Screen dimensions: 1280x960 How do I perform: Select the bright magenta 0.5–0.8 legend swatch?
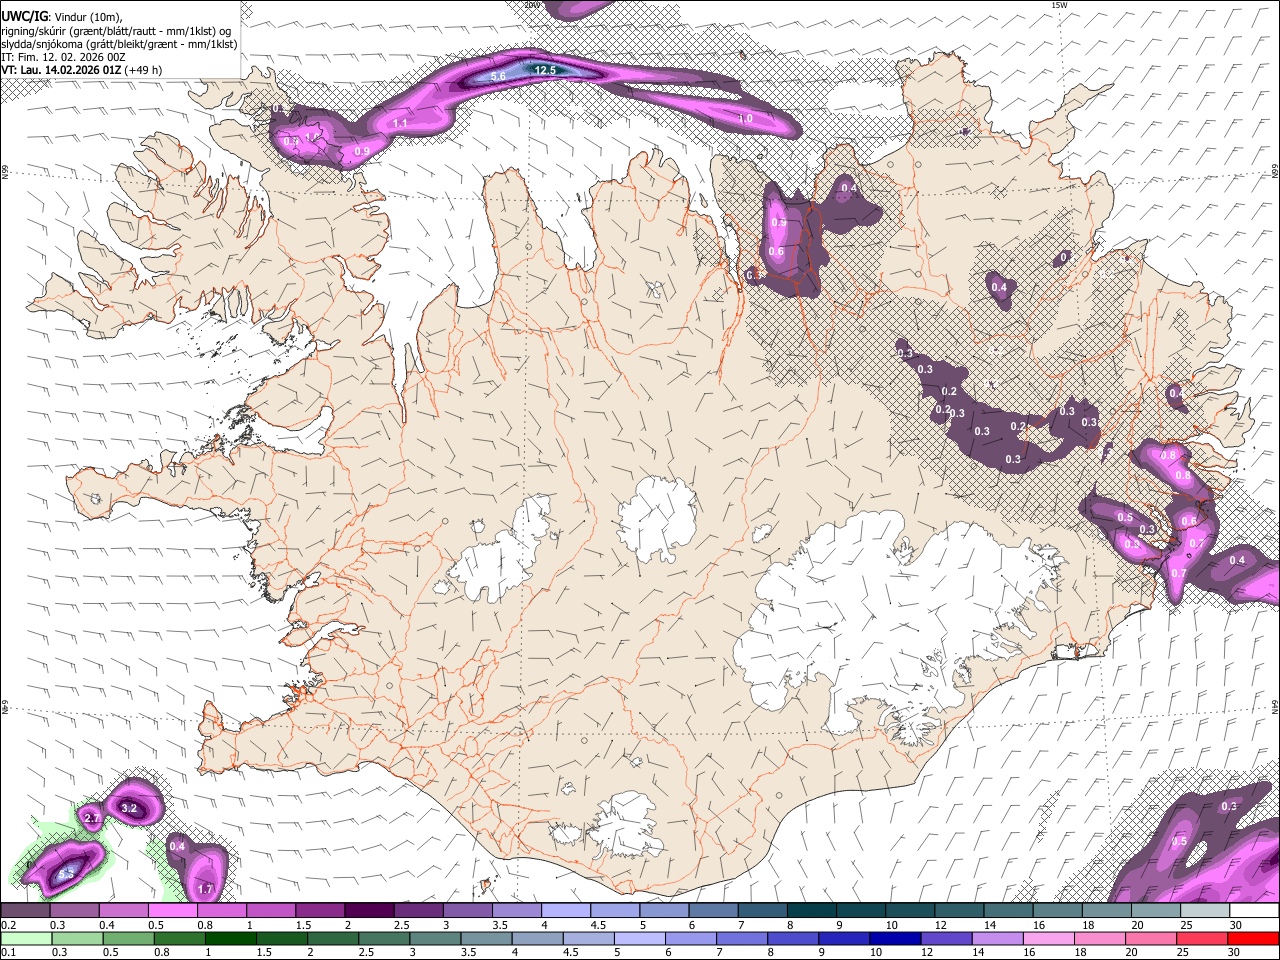coord(172,911)
